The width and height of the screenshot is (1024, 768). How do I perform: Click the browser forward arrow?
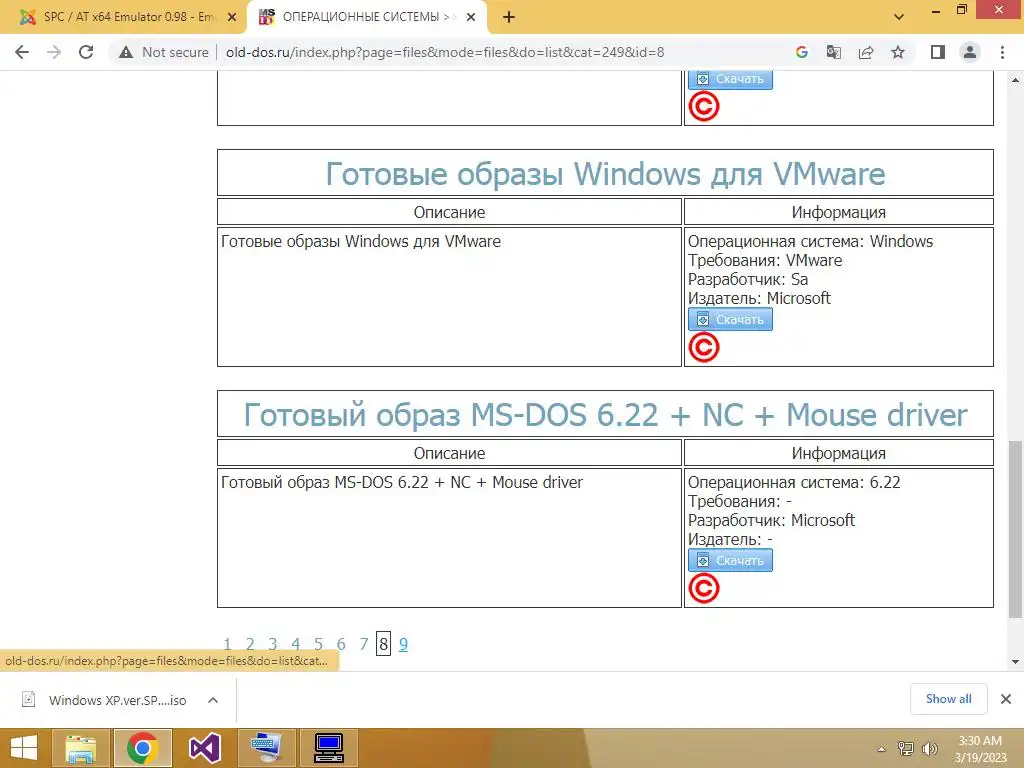click(54, 52)
